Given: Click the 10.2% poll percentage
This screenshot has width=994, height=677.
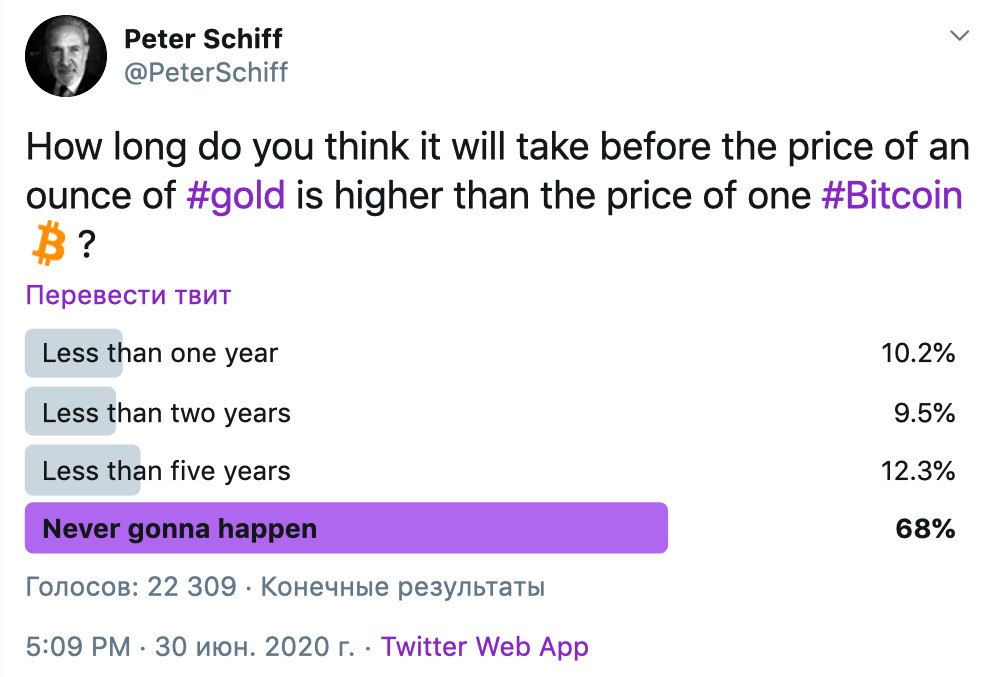Looking at the screenshot, I should [919, 353].
